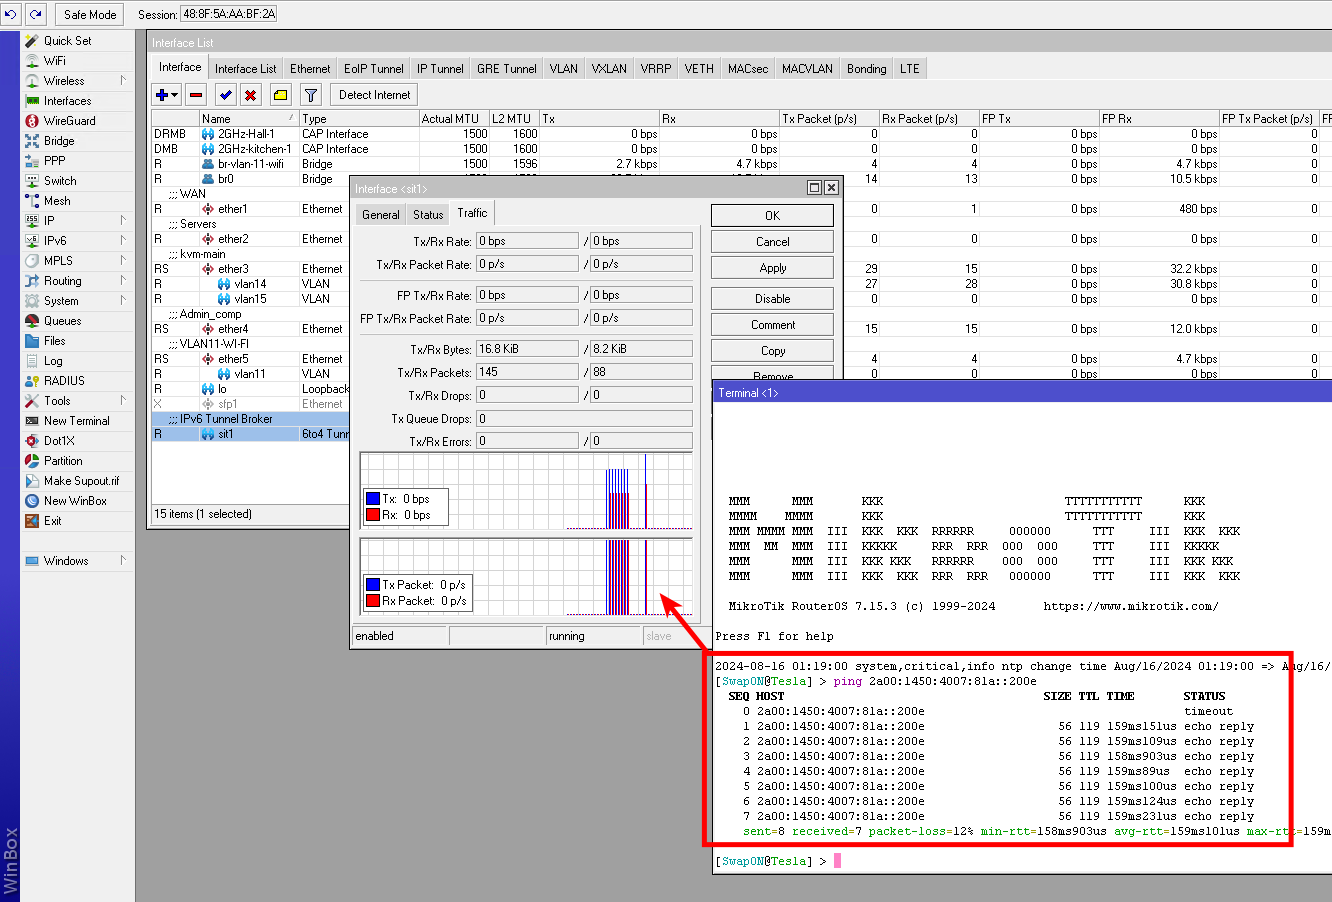Viewport: 1332px width, 902px height.
Task: Open the filter funnel in Interface List
Action: click(311, 95)
